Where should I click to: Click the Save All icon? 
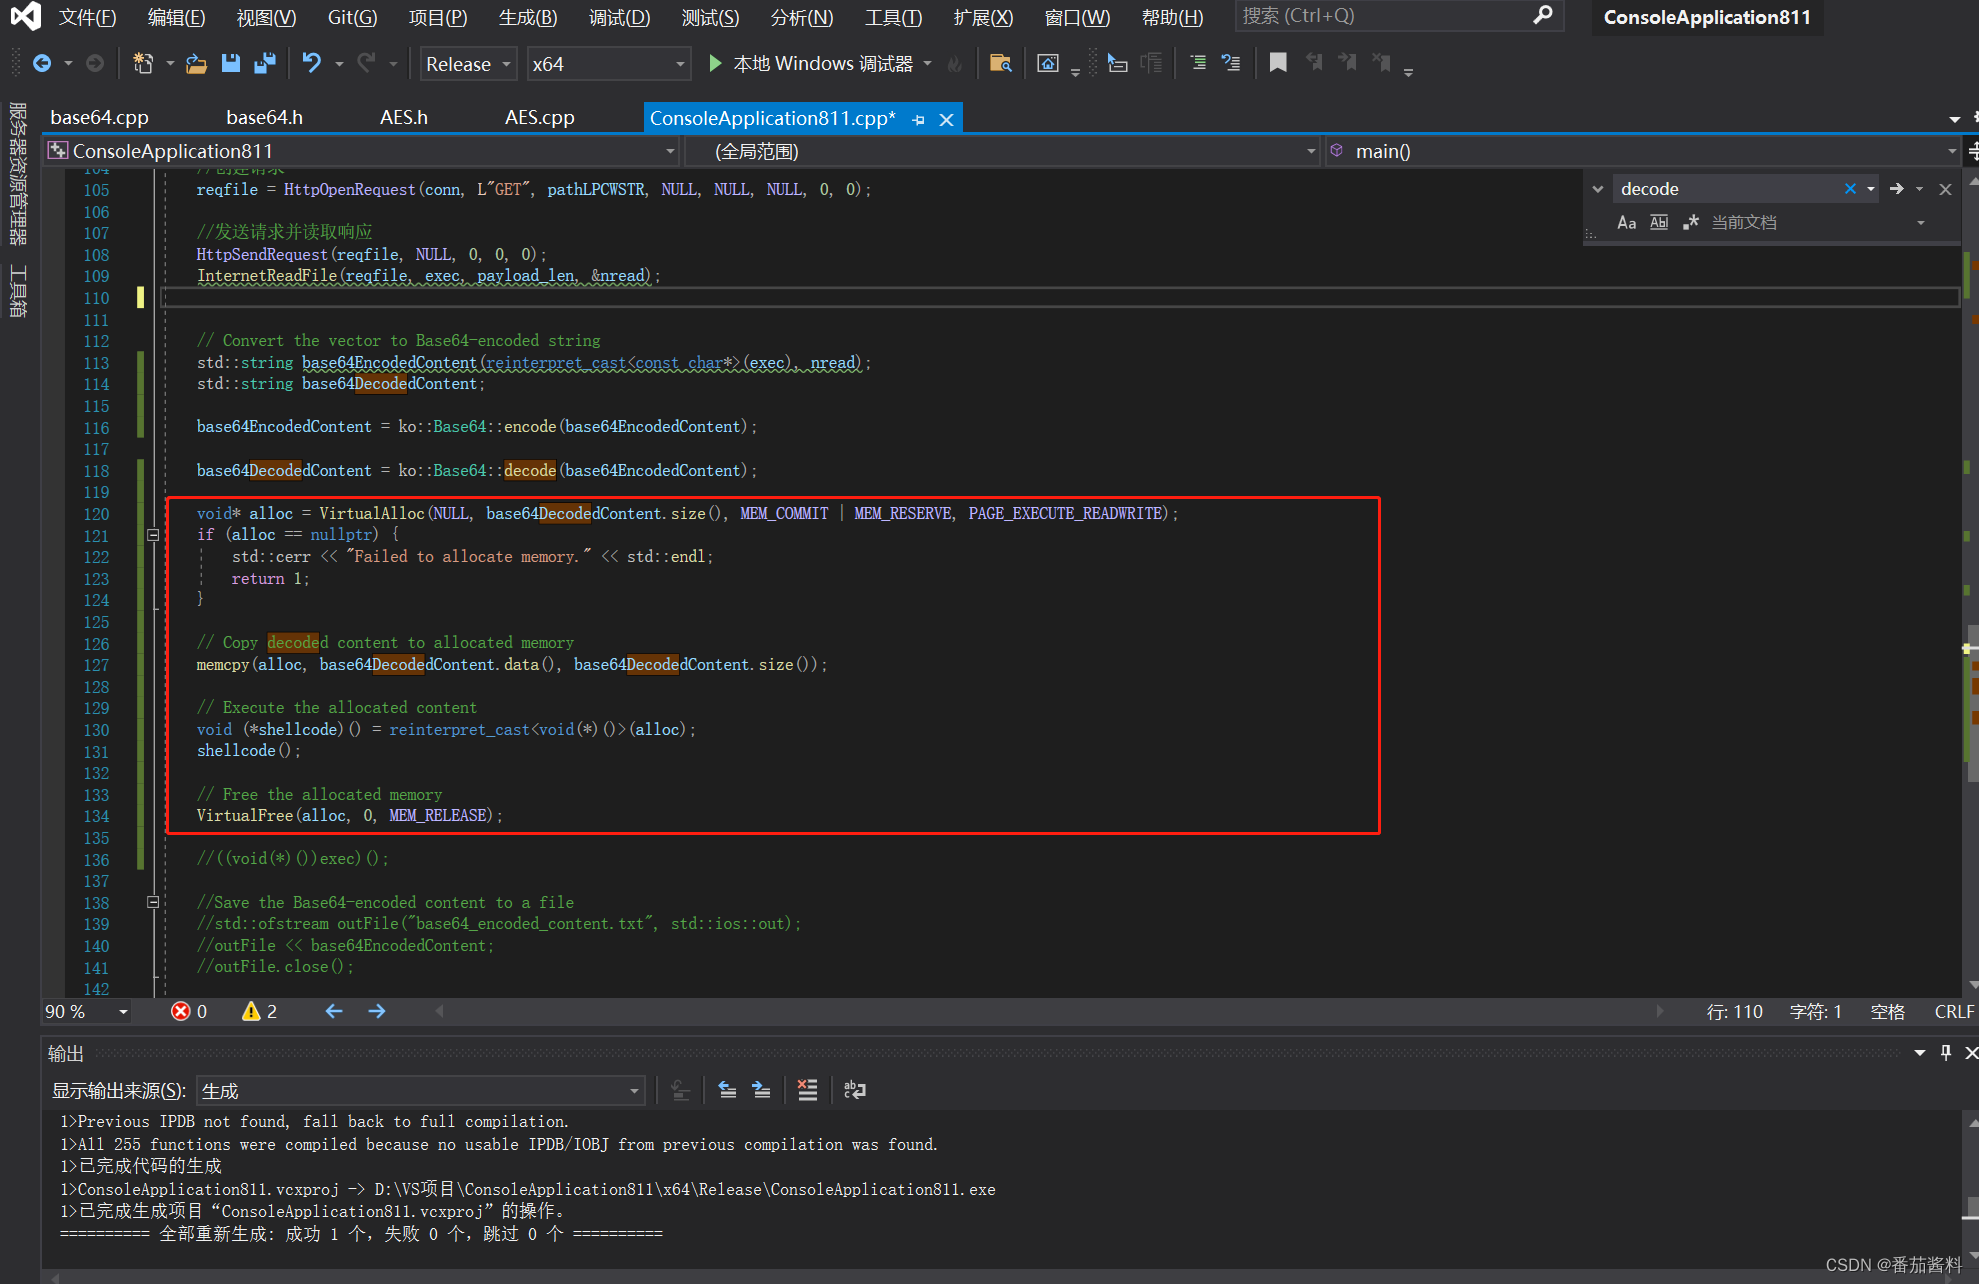point(265,64)
